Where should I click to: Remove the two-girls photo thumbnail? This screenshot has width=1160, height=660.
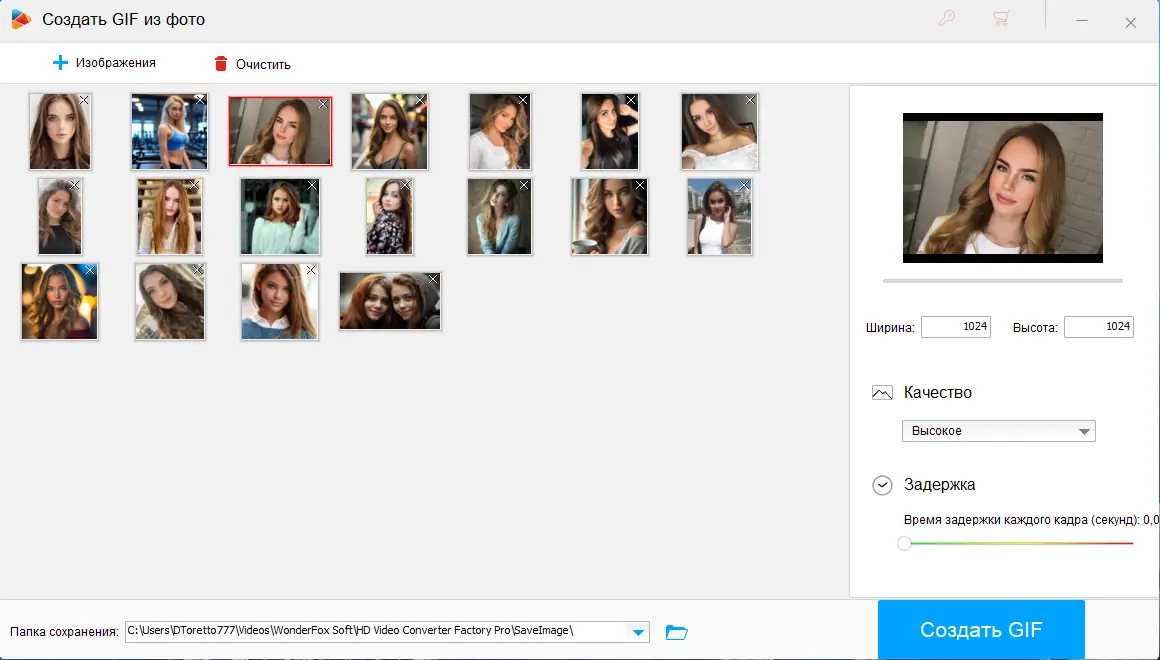[x=433, y=279]
